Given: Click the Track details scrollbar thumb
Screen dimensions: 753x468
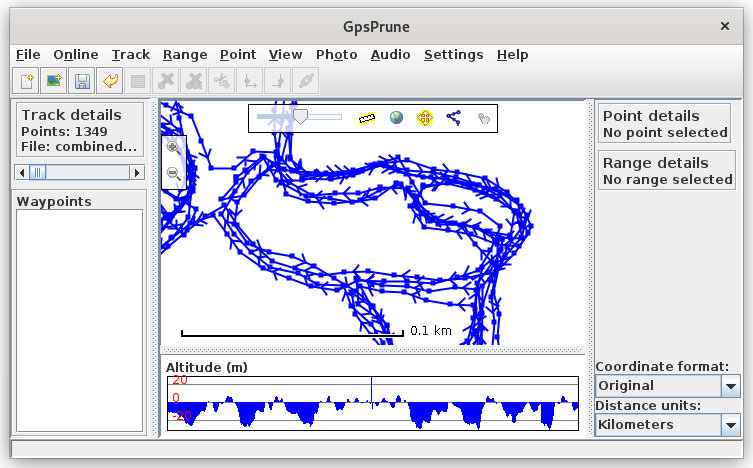Looking at the screenshot, I should tap(38, 172).
